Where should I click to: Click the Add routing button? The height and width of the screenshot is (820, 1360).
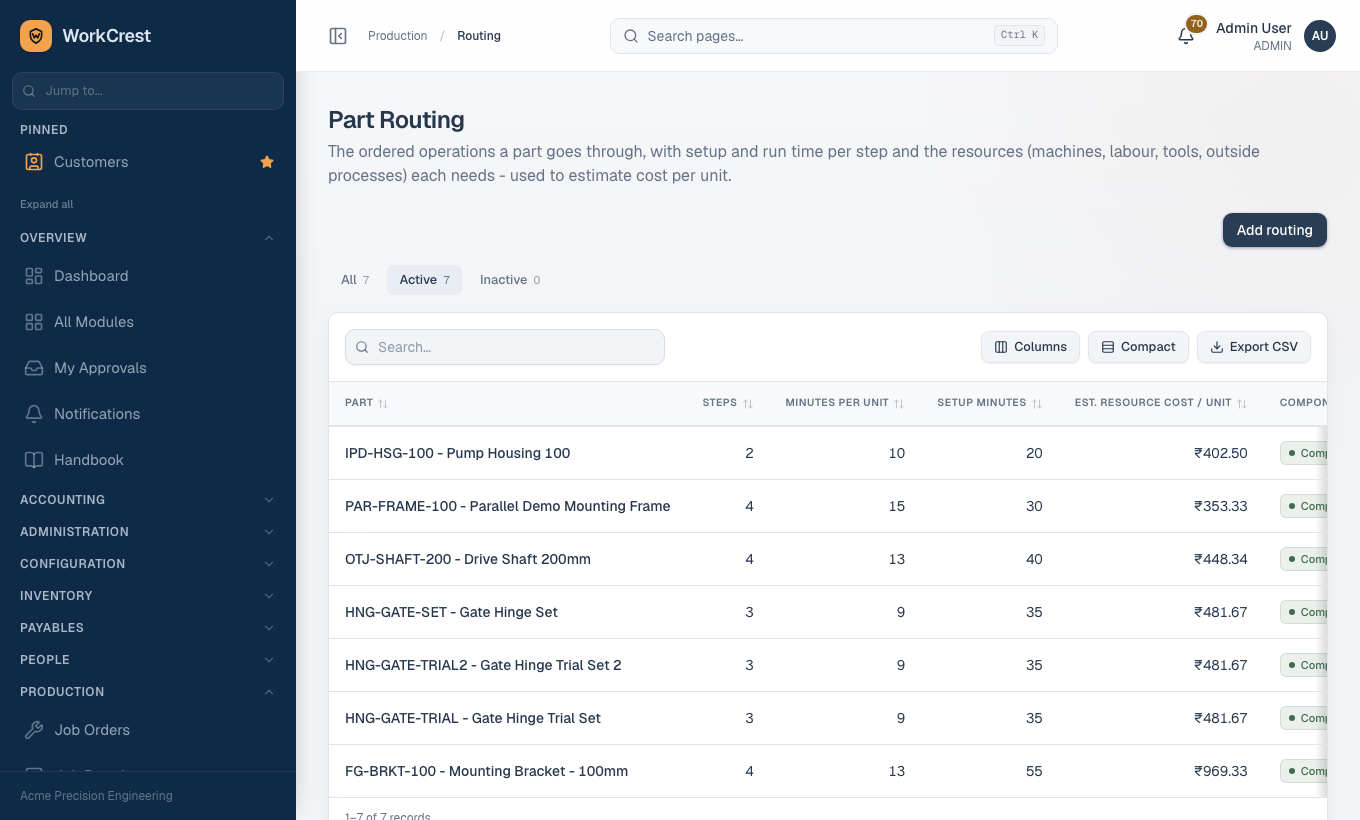pyautogui.click(x=1275, y=230)
